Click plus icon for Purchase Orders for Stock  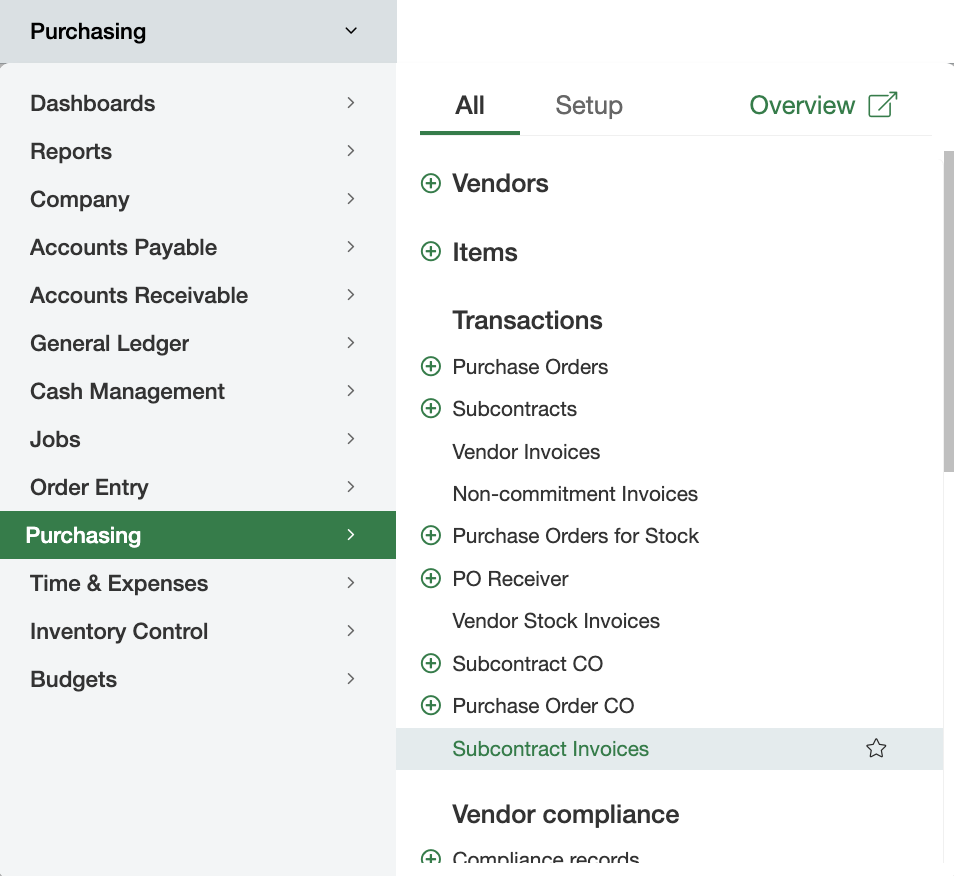tap(431, 535)
